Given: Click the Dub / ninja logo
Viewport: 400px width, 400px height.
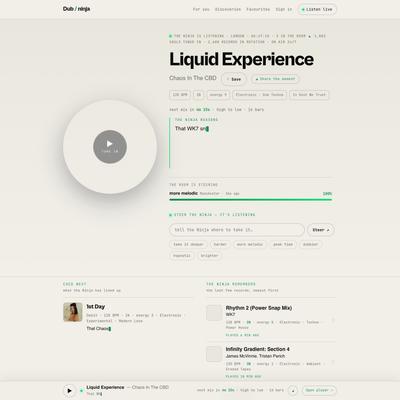Looking at the screenshot, I should pyautogui.click(x=76, y=9).
